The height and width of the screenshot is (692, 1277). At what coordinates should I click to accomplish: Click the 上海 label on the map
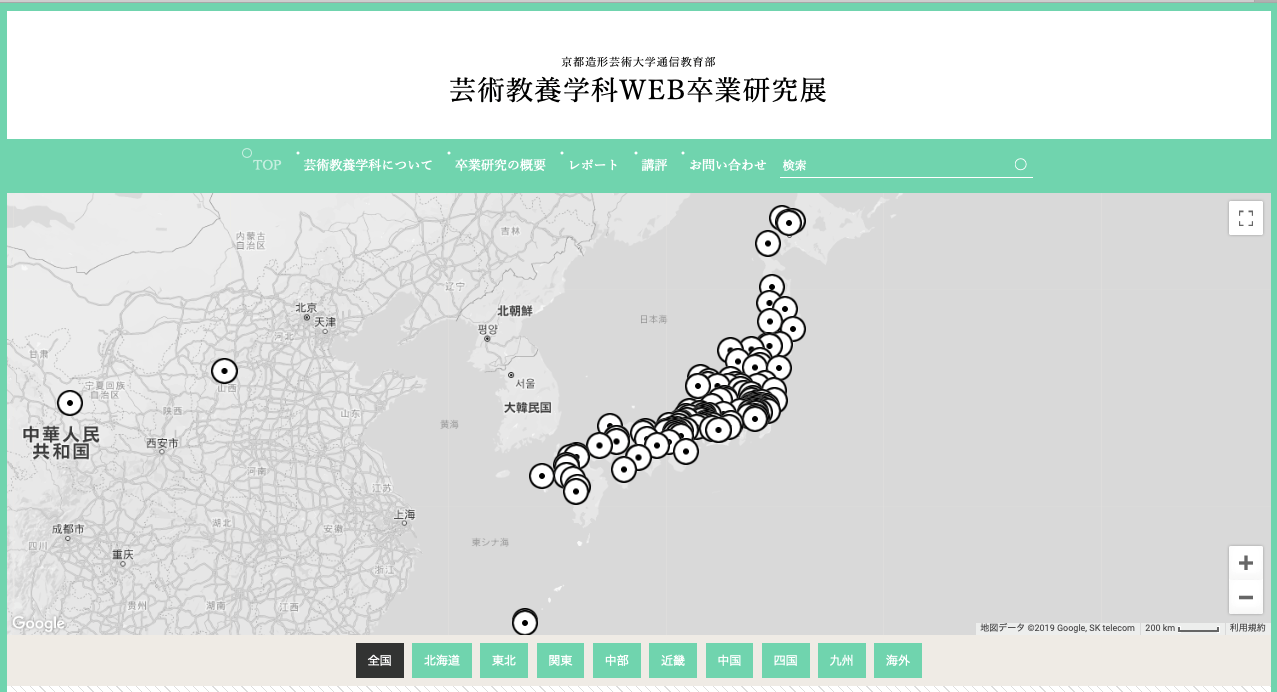pyautogui.click(x=405, y=515)
